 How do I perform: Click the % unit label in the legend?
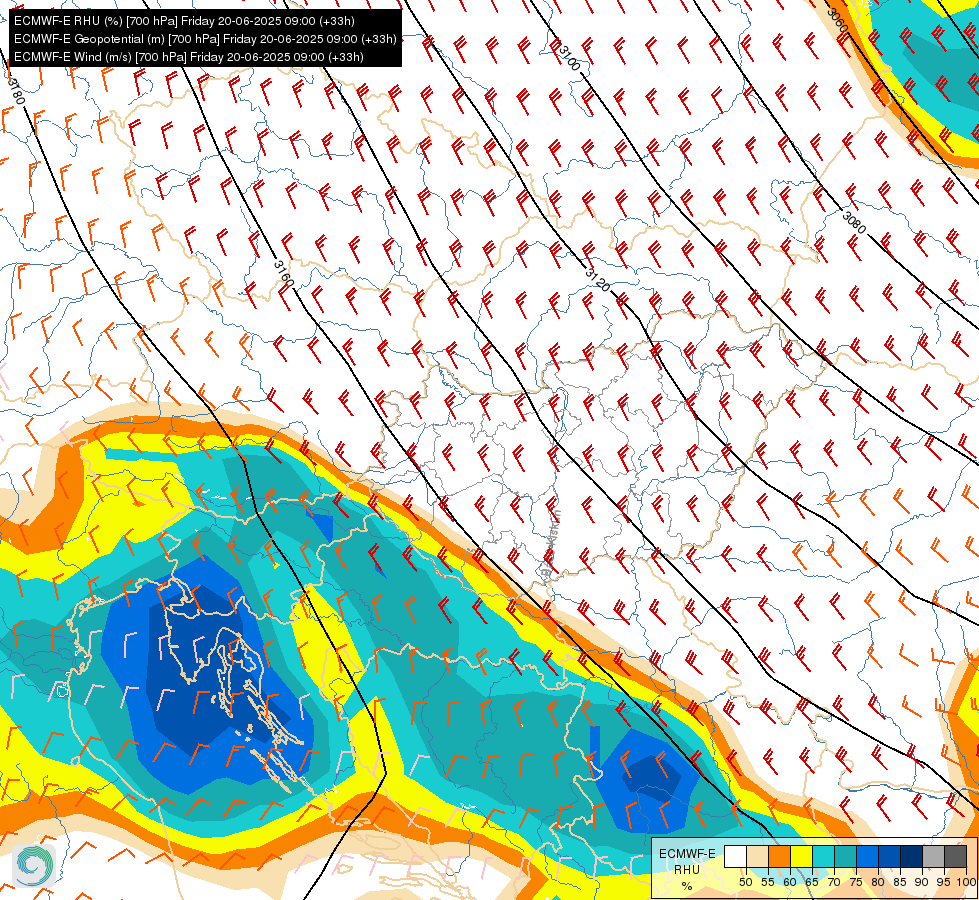687,886
